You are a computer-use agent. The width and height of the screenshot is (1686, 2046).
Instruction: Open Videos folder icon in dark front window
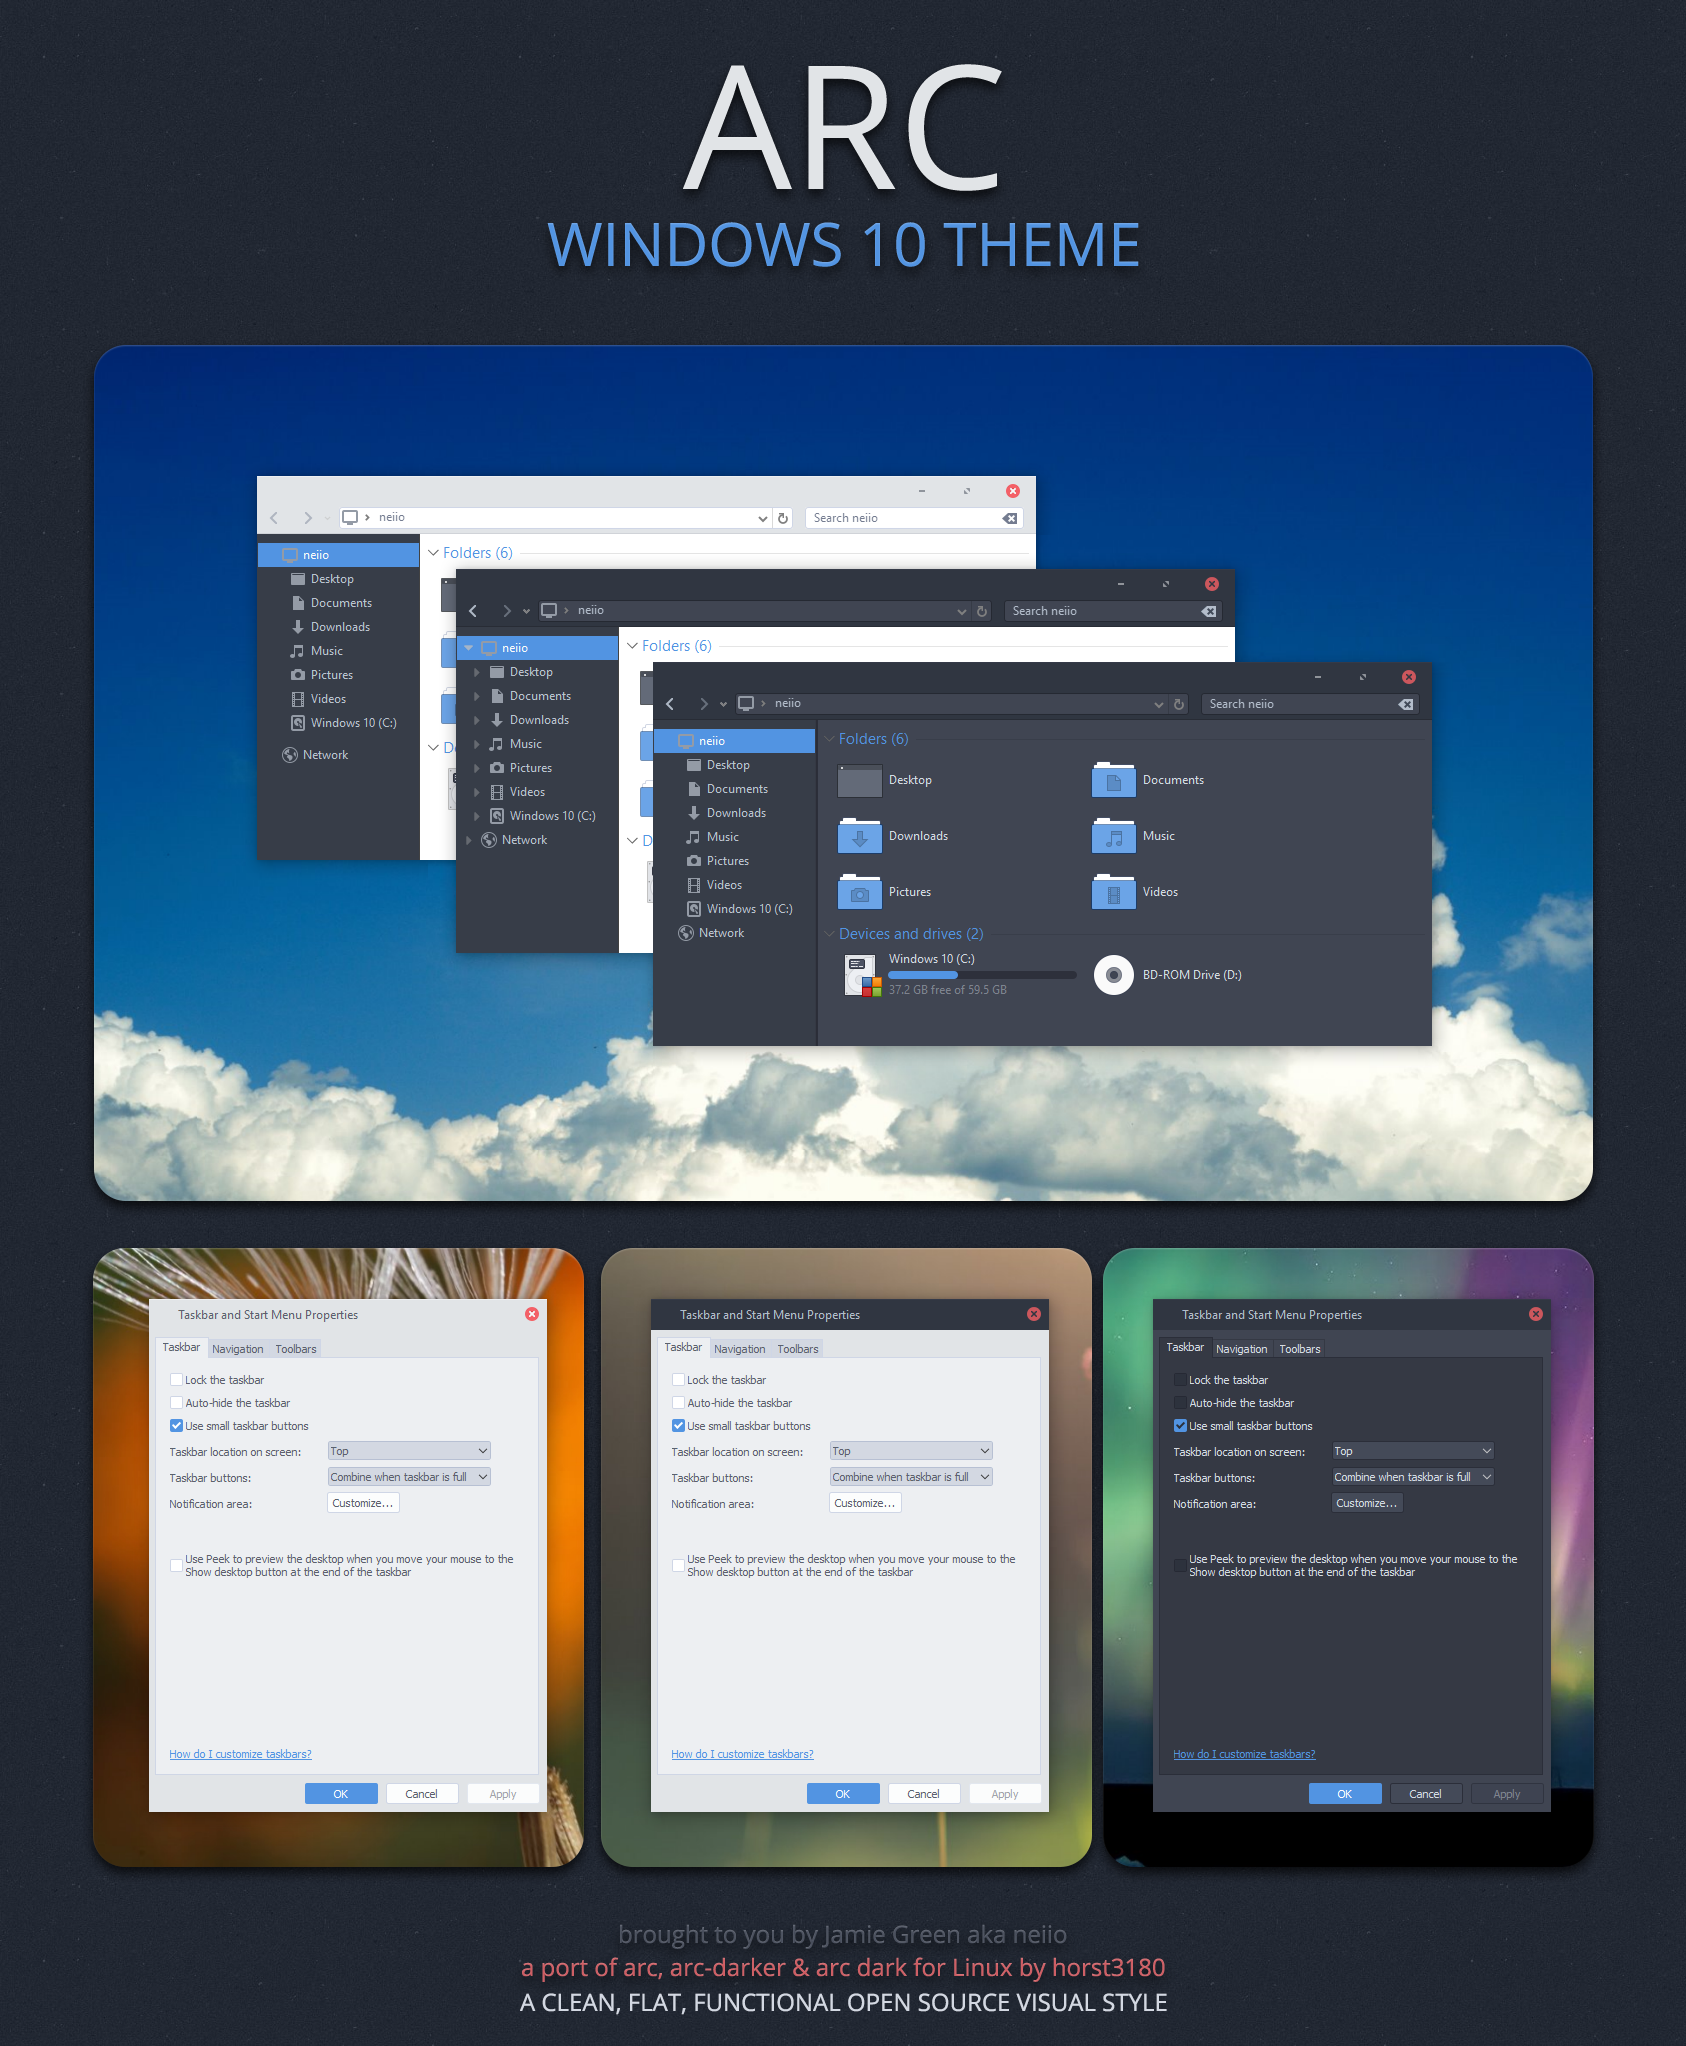pyautogui.click(x=1114, y=892)
